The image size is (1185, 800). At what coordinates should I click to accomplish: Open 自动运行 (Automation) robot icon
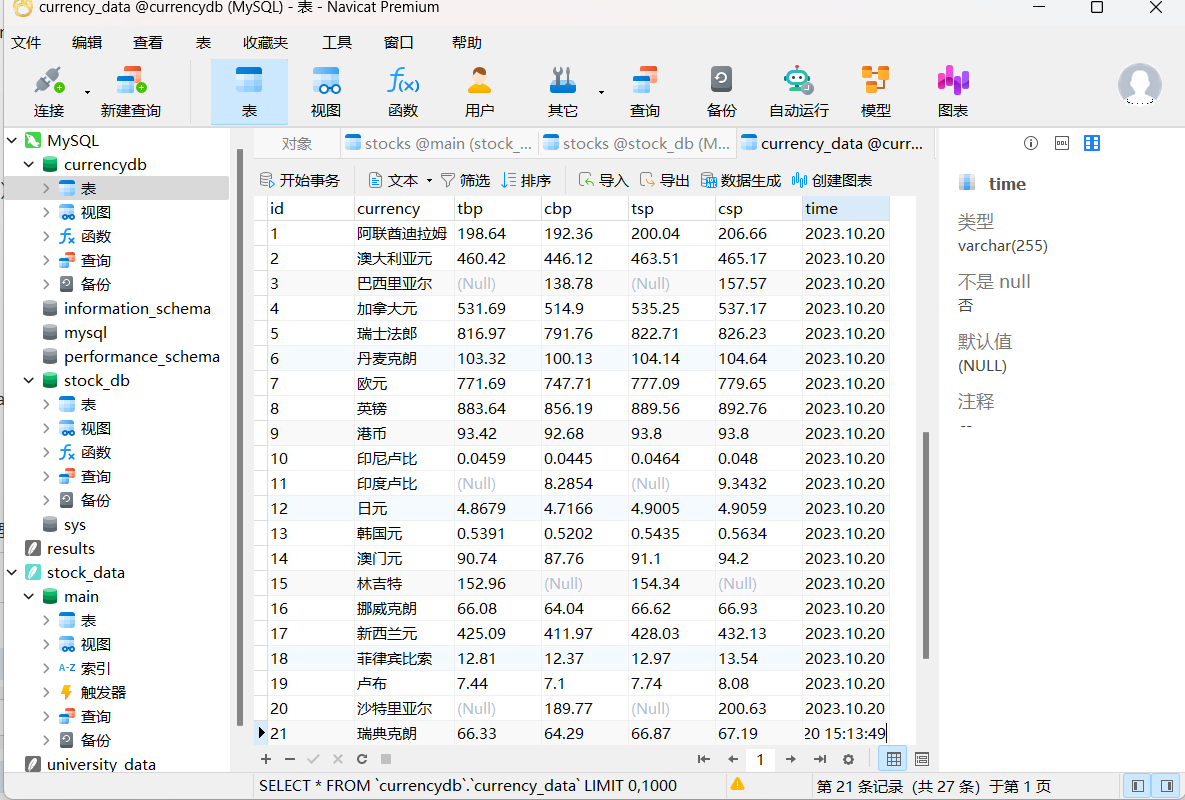pos(799,92)
